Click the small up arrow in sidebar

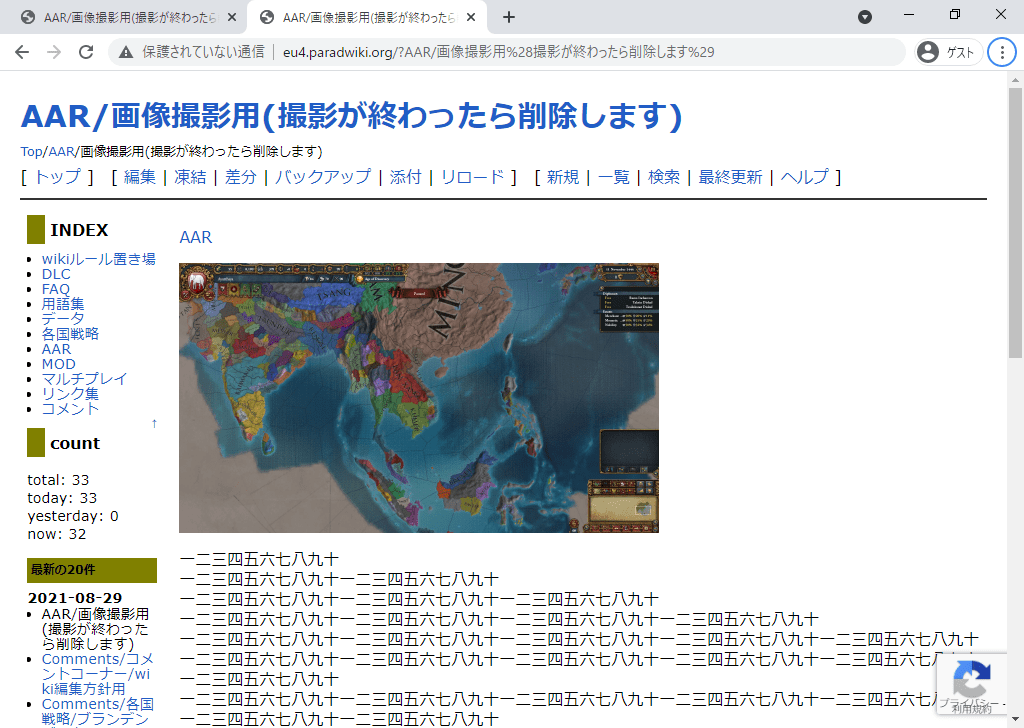154,423
